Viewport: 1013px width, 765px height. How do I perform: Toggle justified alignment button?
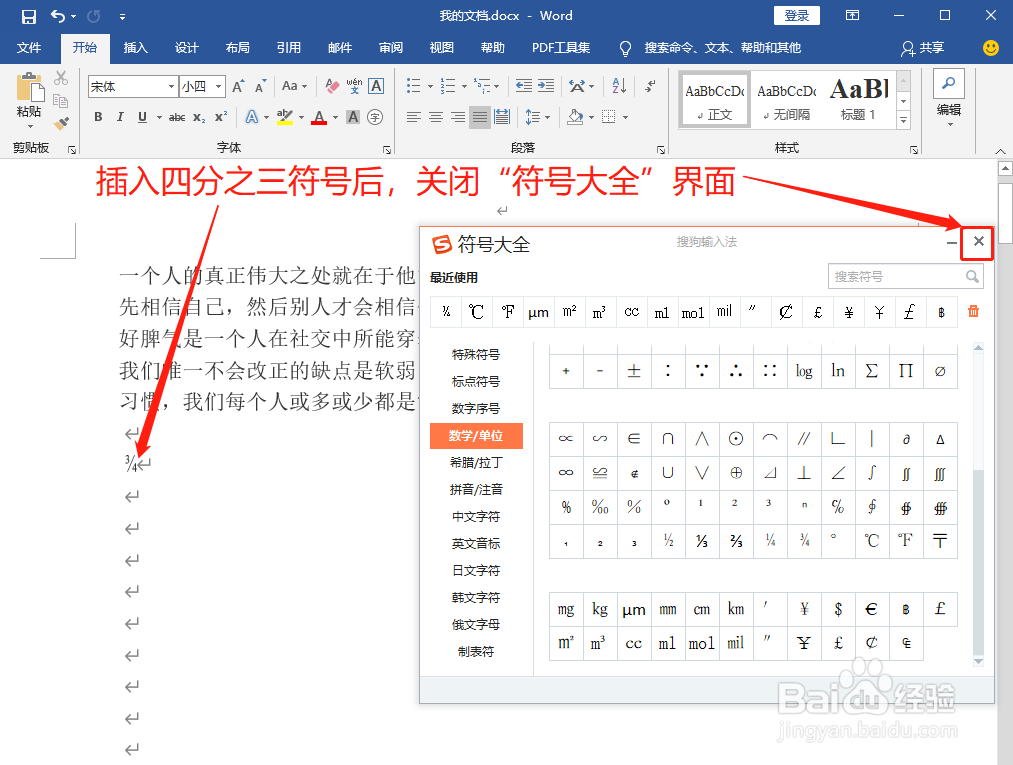[x=480, y=117]
